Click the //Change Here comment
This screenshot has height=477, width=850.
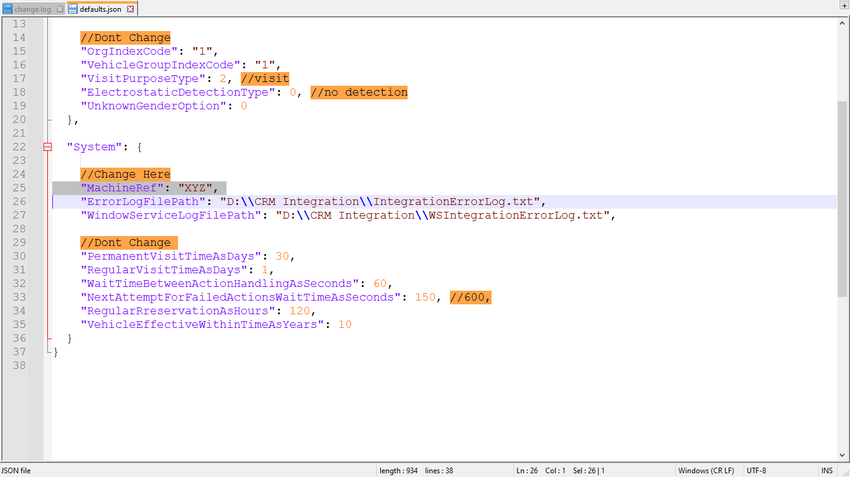pos(125,174)
